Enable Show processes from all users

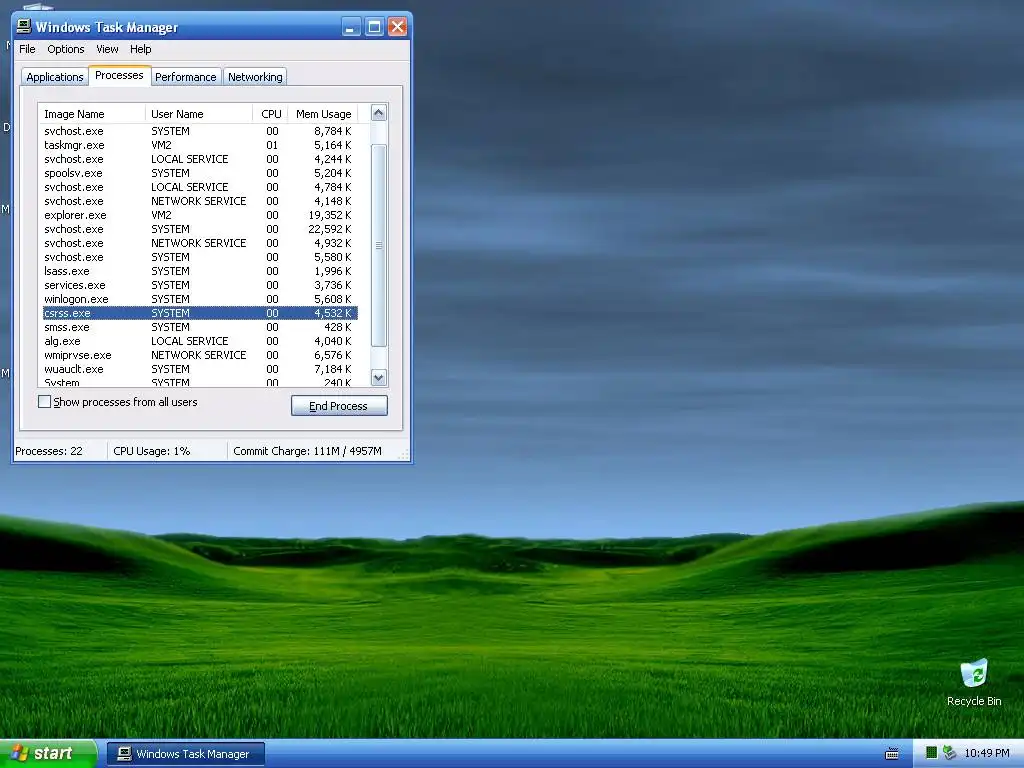[44, 402]
